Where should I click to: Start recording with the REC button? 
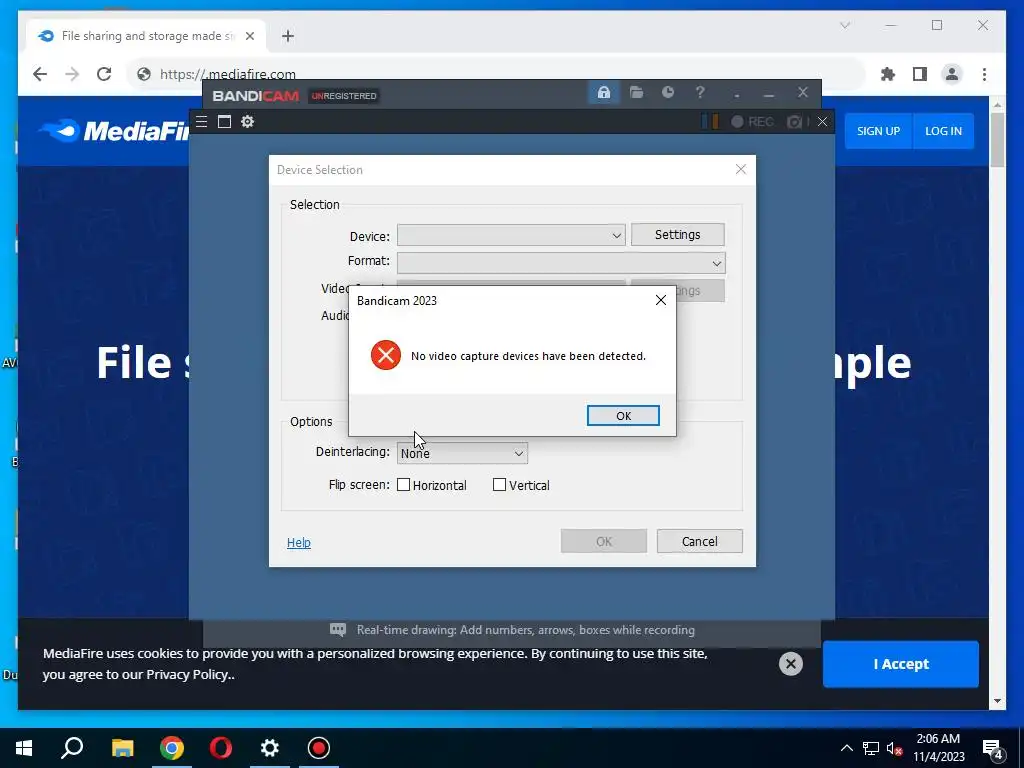pyautogui.click(x=752, y=122)
